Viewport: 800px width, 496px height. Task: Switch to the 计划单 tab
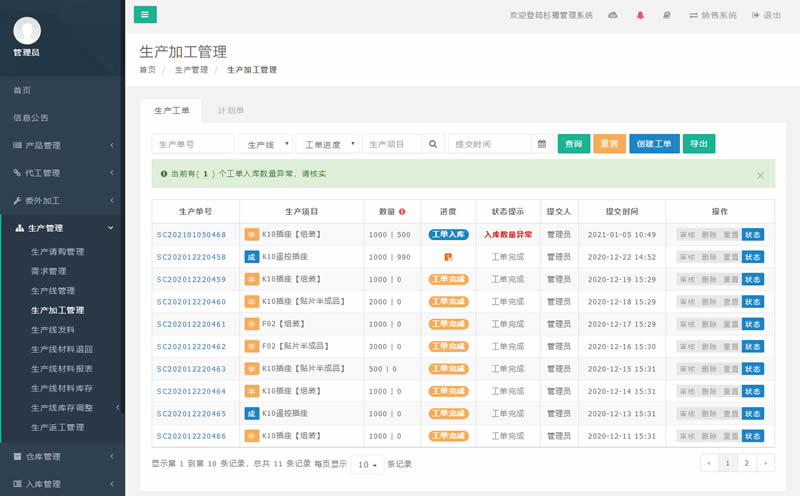[x=231, y=111]
